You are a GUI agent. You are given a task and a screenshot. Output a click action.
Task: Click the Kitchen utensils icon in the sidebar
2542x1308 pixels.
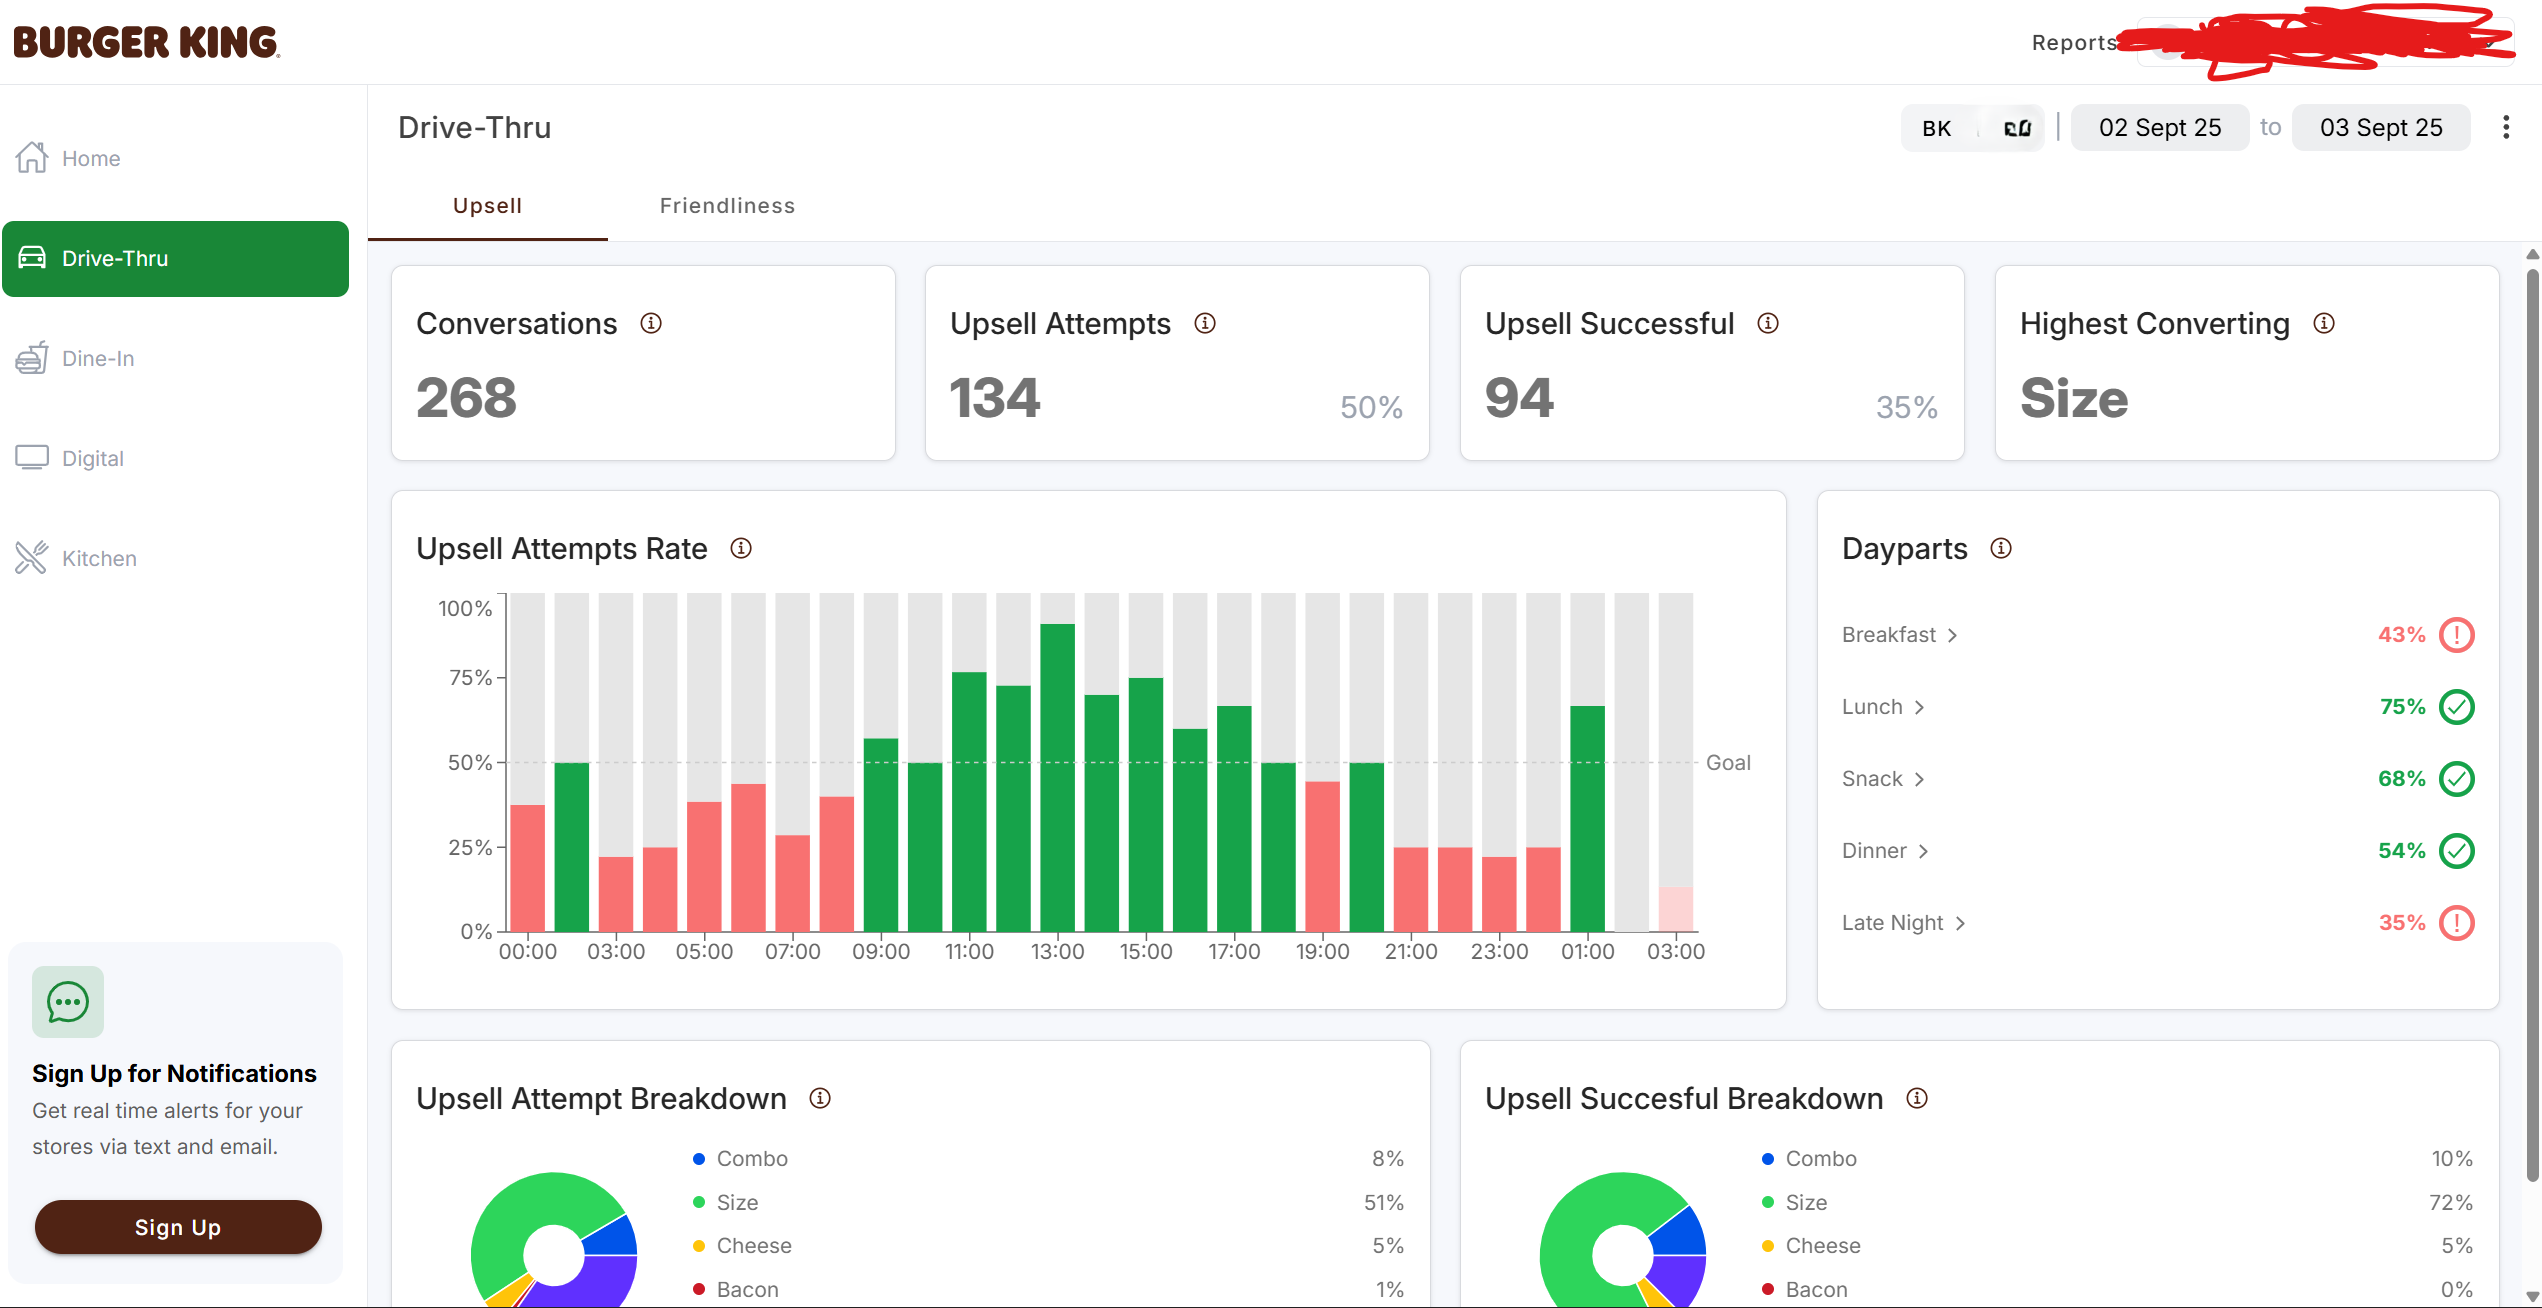[32, 558]
